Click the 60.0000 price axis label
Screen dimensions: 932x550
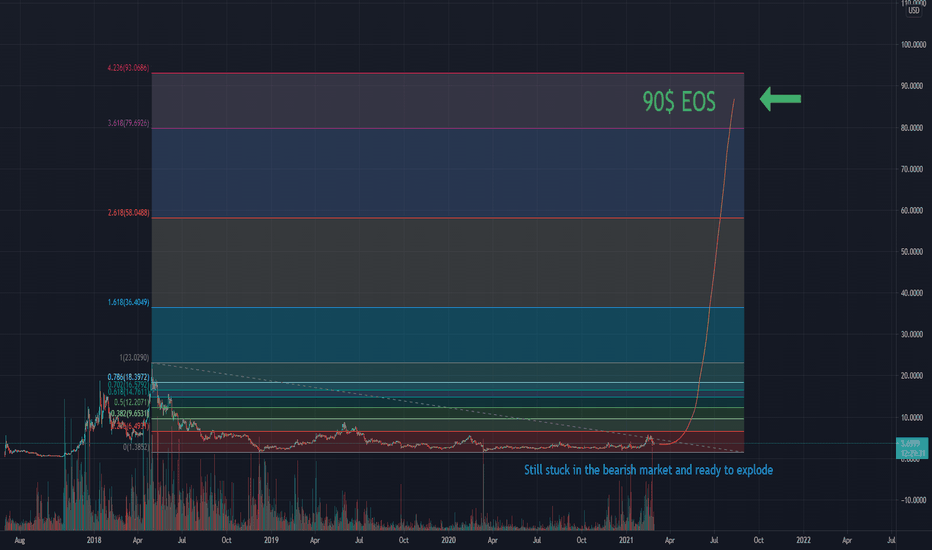[913, 210]
